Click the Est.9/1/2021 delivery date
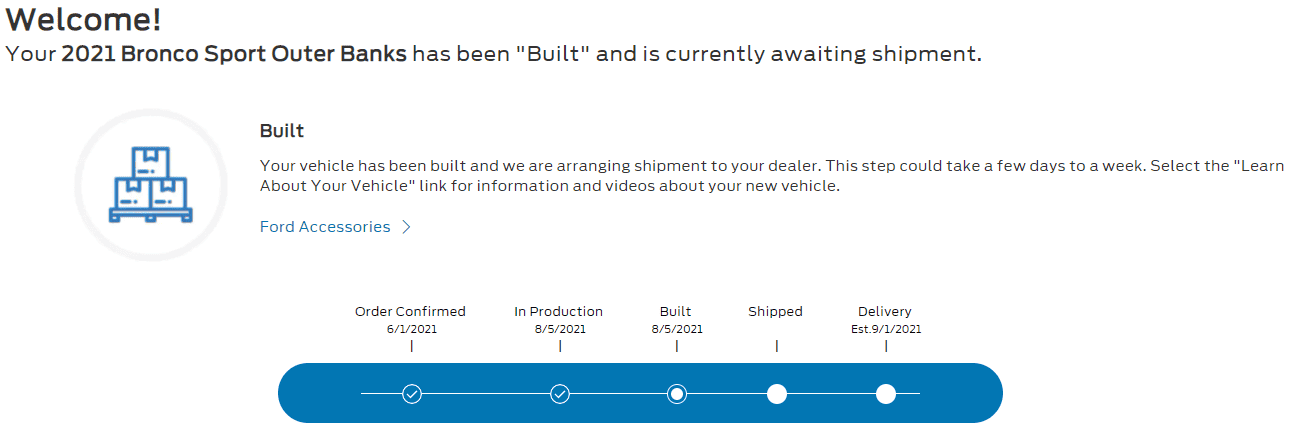This screenshot has width=1293, height=434. (885, 329)
